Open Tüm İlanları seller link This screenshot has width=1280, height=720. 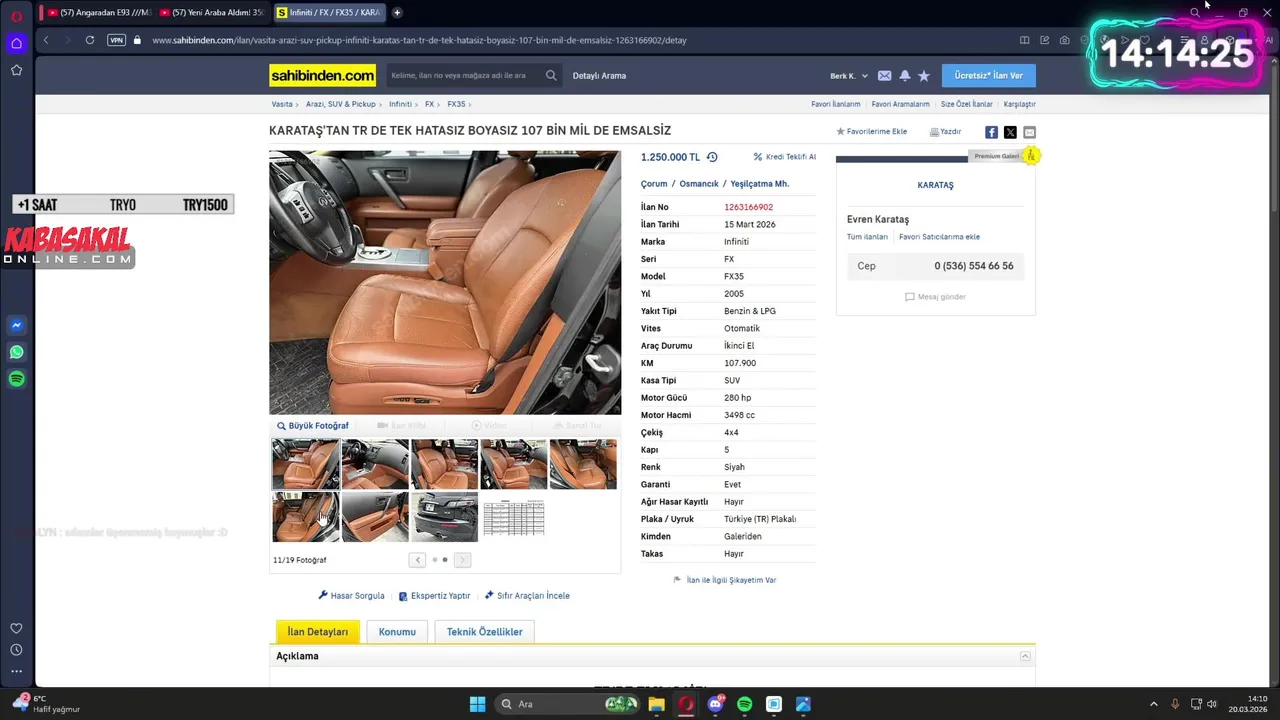pyautogui.click(x=867, y=237)
